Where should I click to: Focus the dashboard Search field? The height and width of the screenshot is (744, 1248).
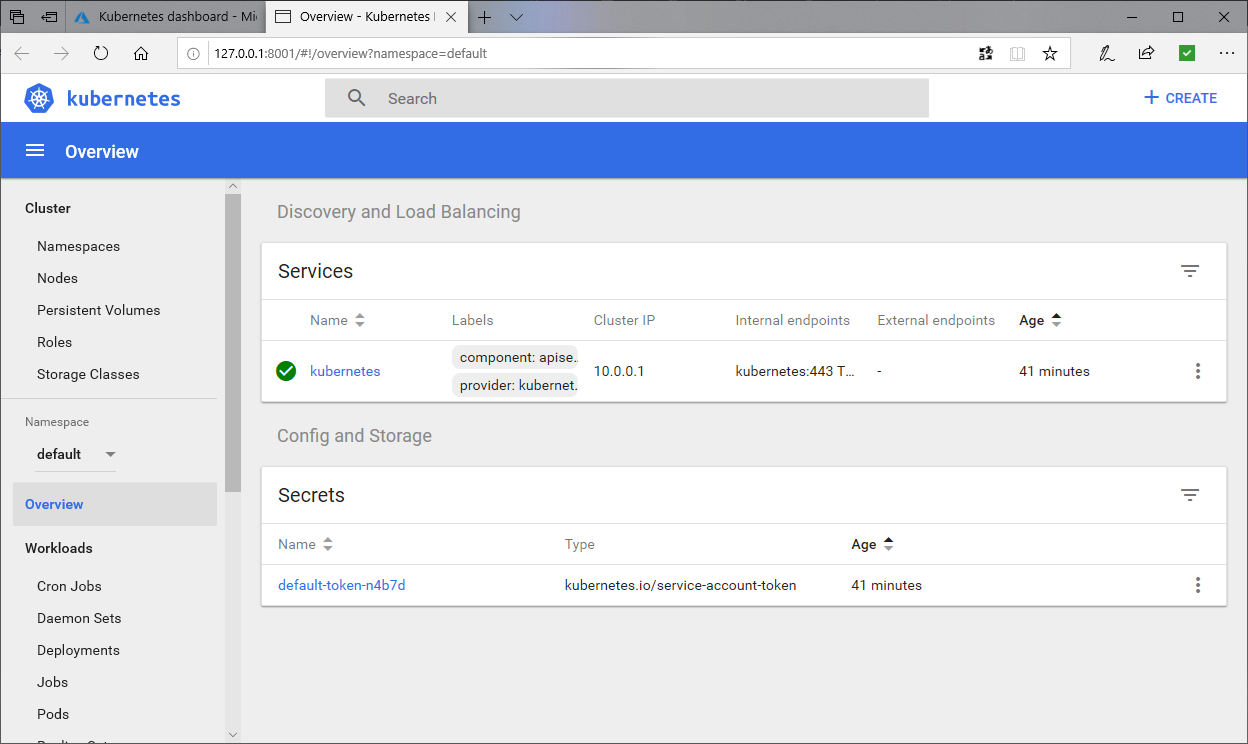click(x=627, y=98)
